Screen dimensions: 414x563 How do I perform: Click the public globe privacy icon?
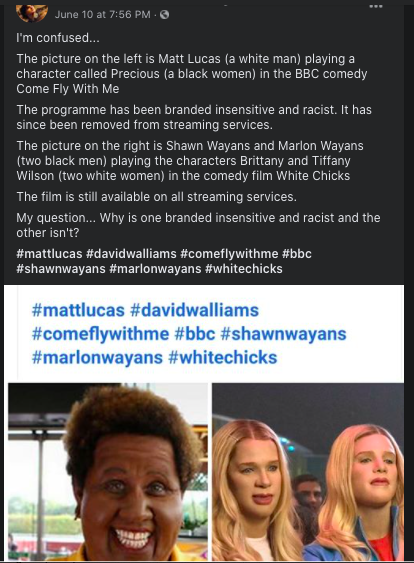tap(164, 15)
